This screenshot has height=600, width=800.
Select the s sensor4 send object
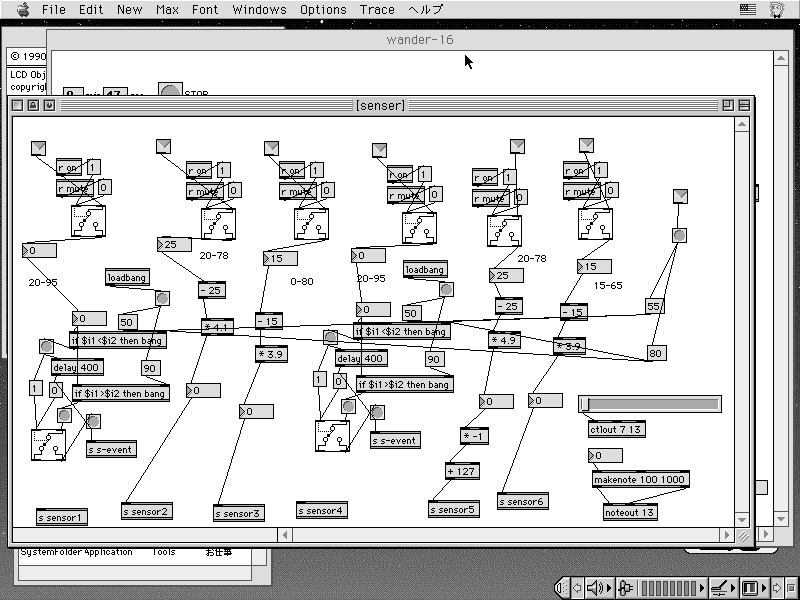[322, 510]
